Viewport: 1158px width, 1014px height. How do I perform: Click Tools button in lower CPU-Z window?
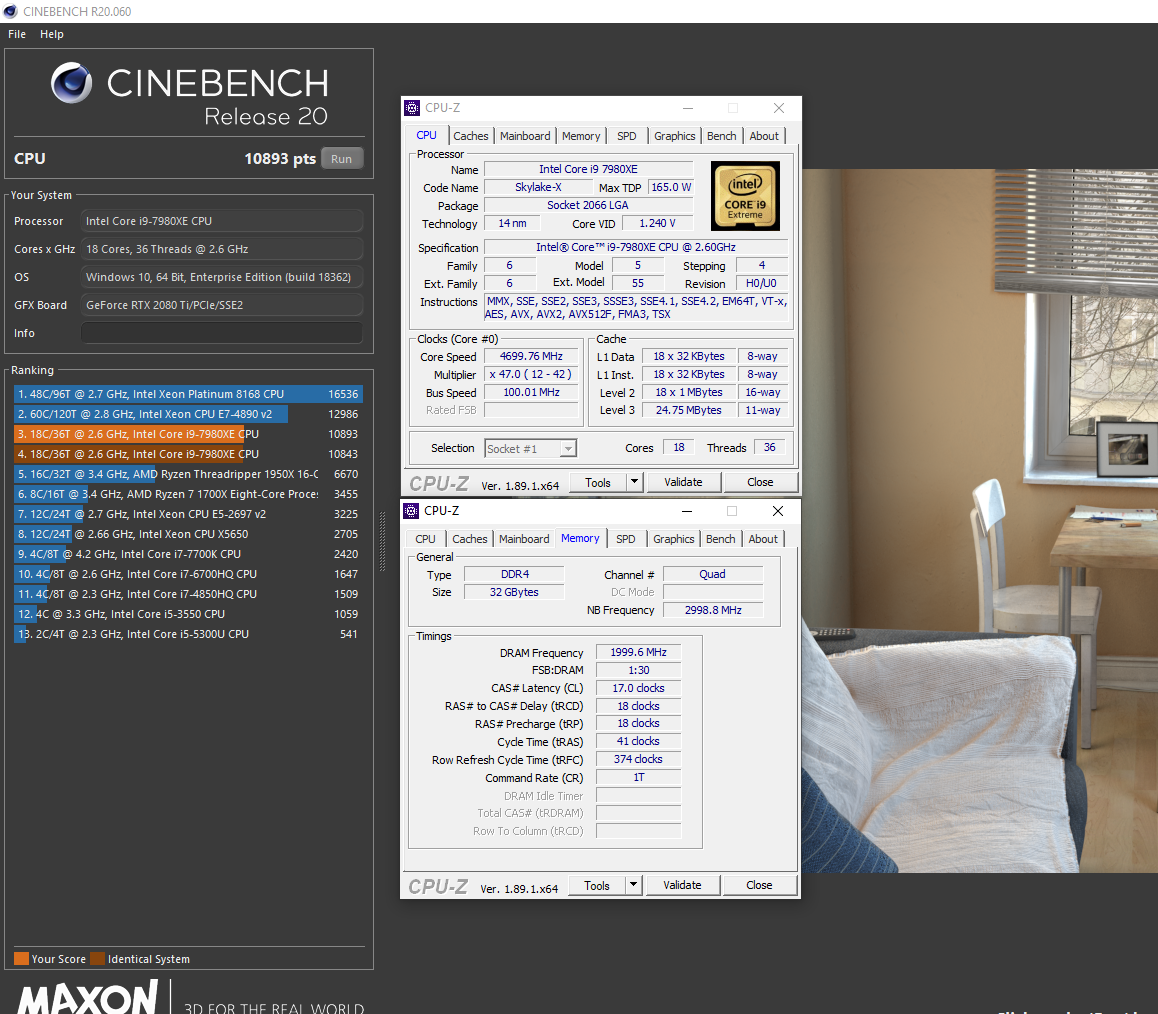(597, 885)
